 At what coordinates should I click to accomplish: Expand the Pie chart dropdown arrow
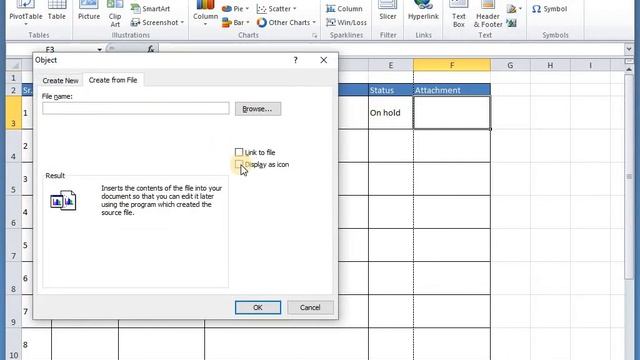tap(247, 9)
